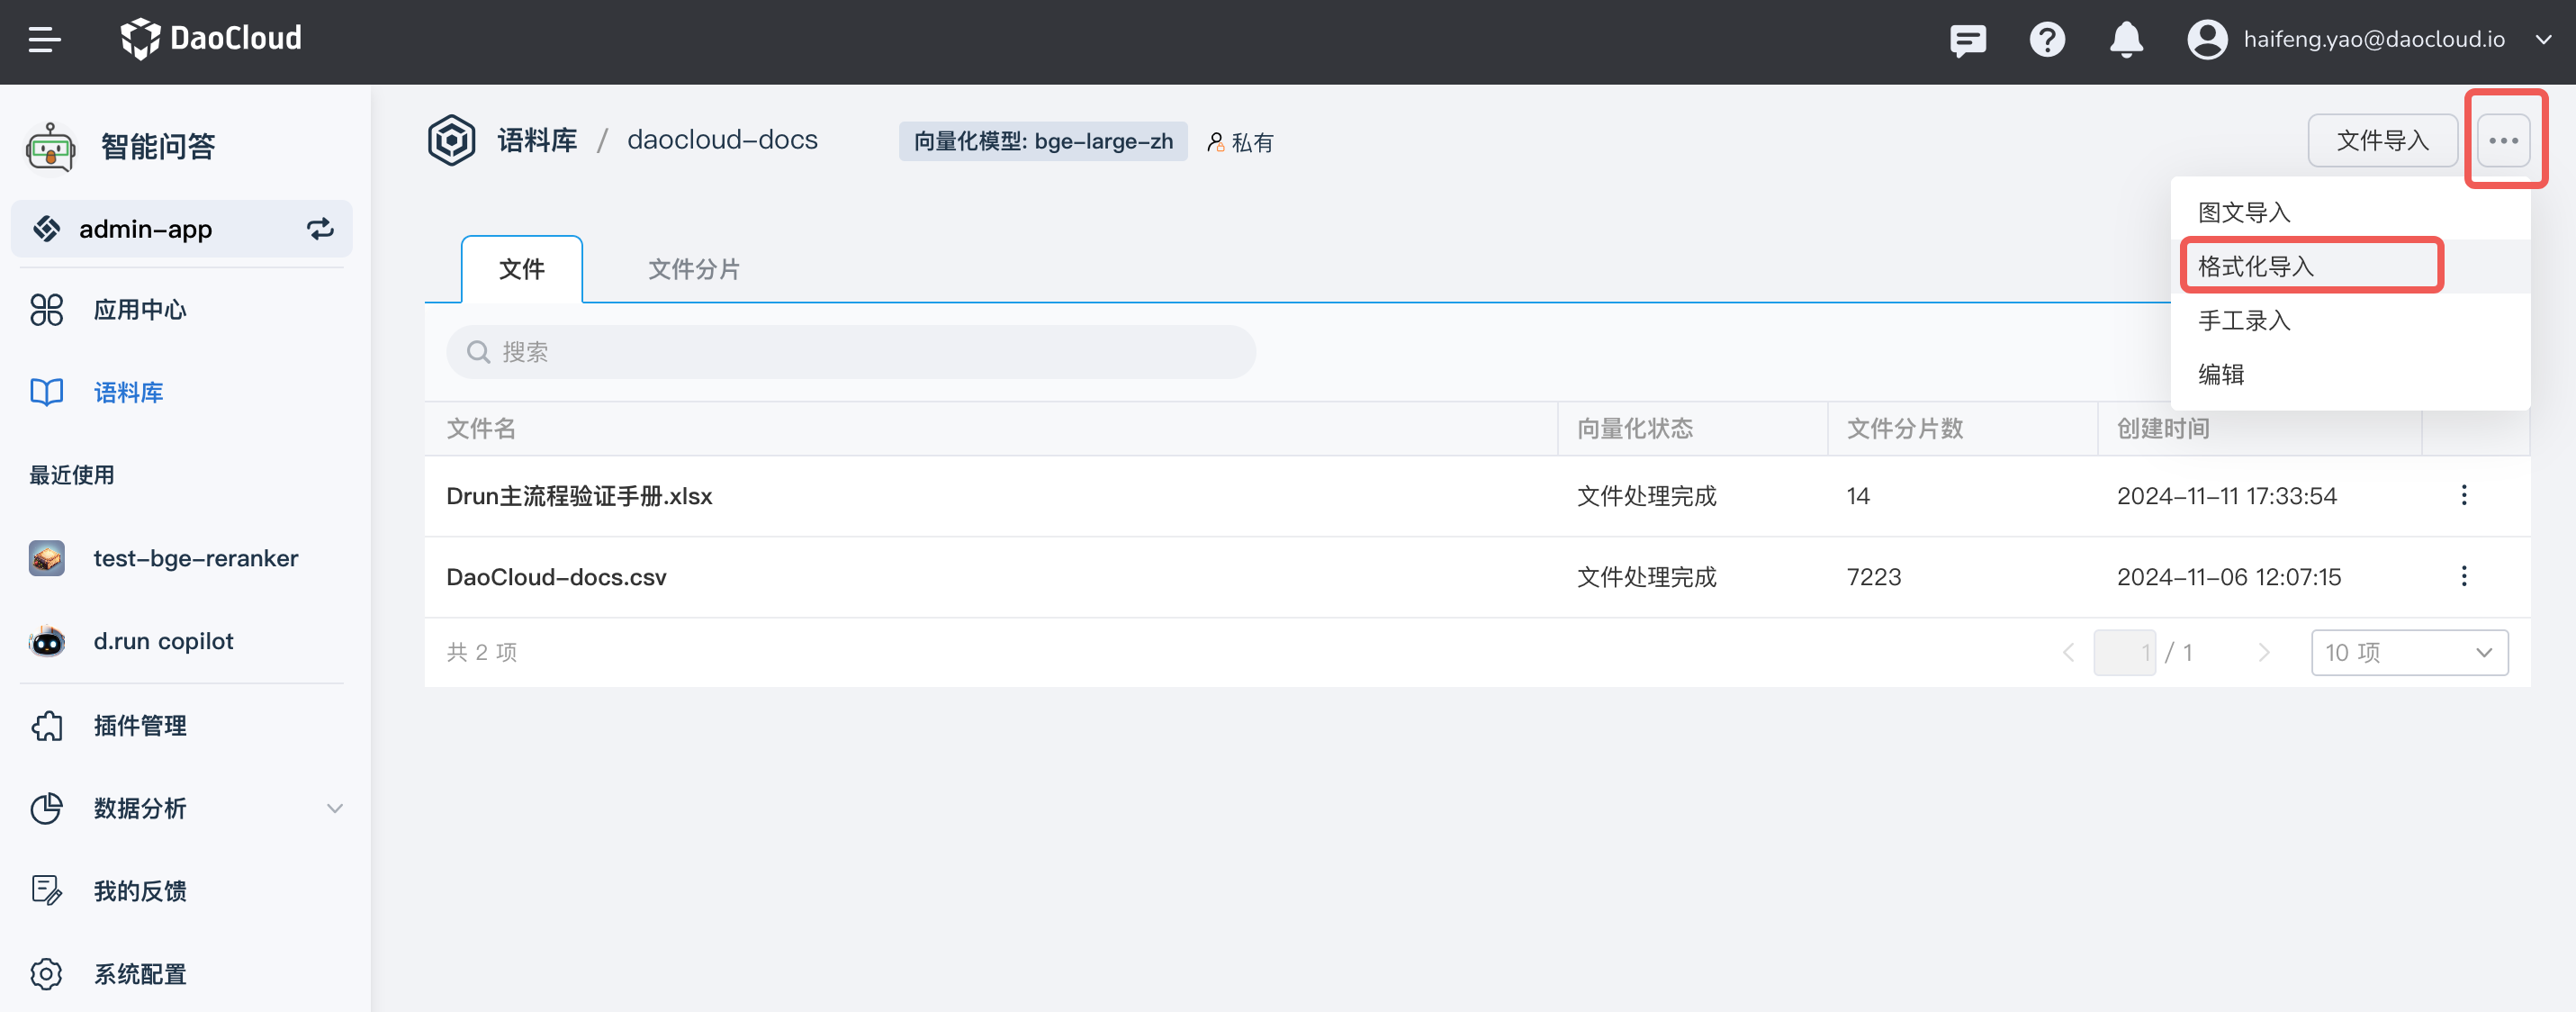This screenshot has width=2576, height=1012.
Task: Open the daocloud-docs breadcrumb link
Action: click(x=722, y=139)
